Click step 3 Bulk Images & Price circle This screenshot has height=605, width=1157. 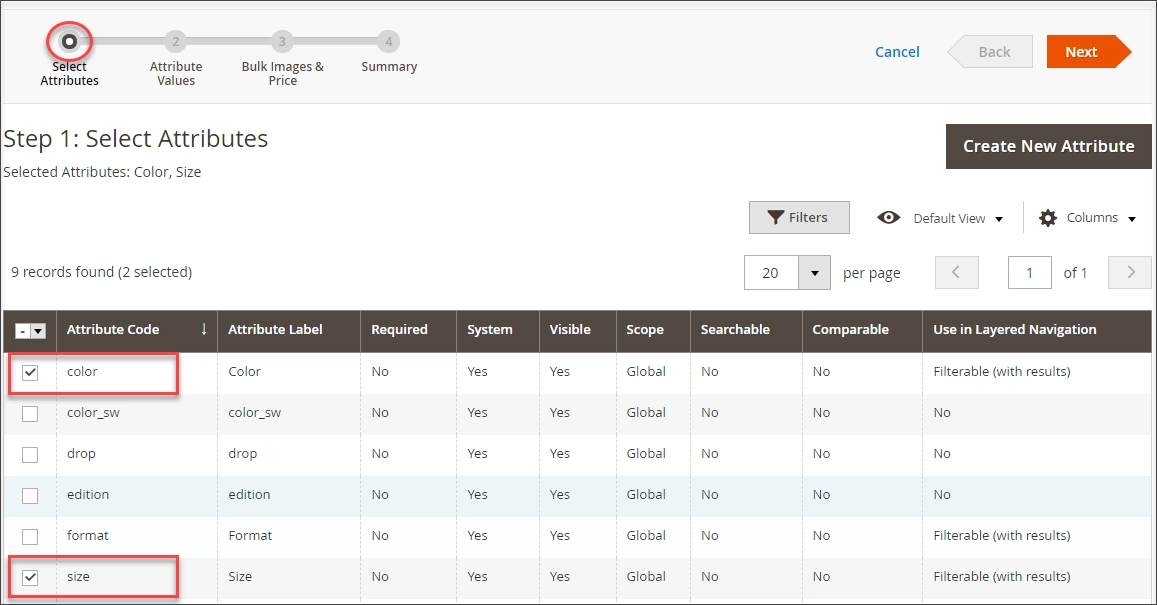pyautogui.click(x=282, y=41)
